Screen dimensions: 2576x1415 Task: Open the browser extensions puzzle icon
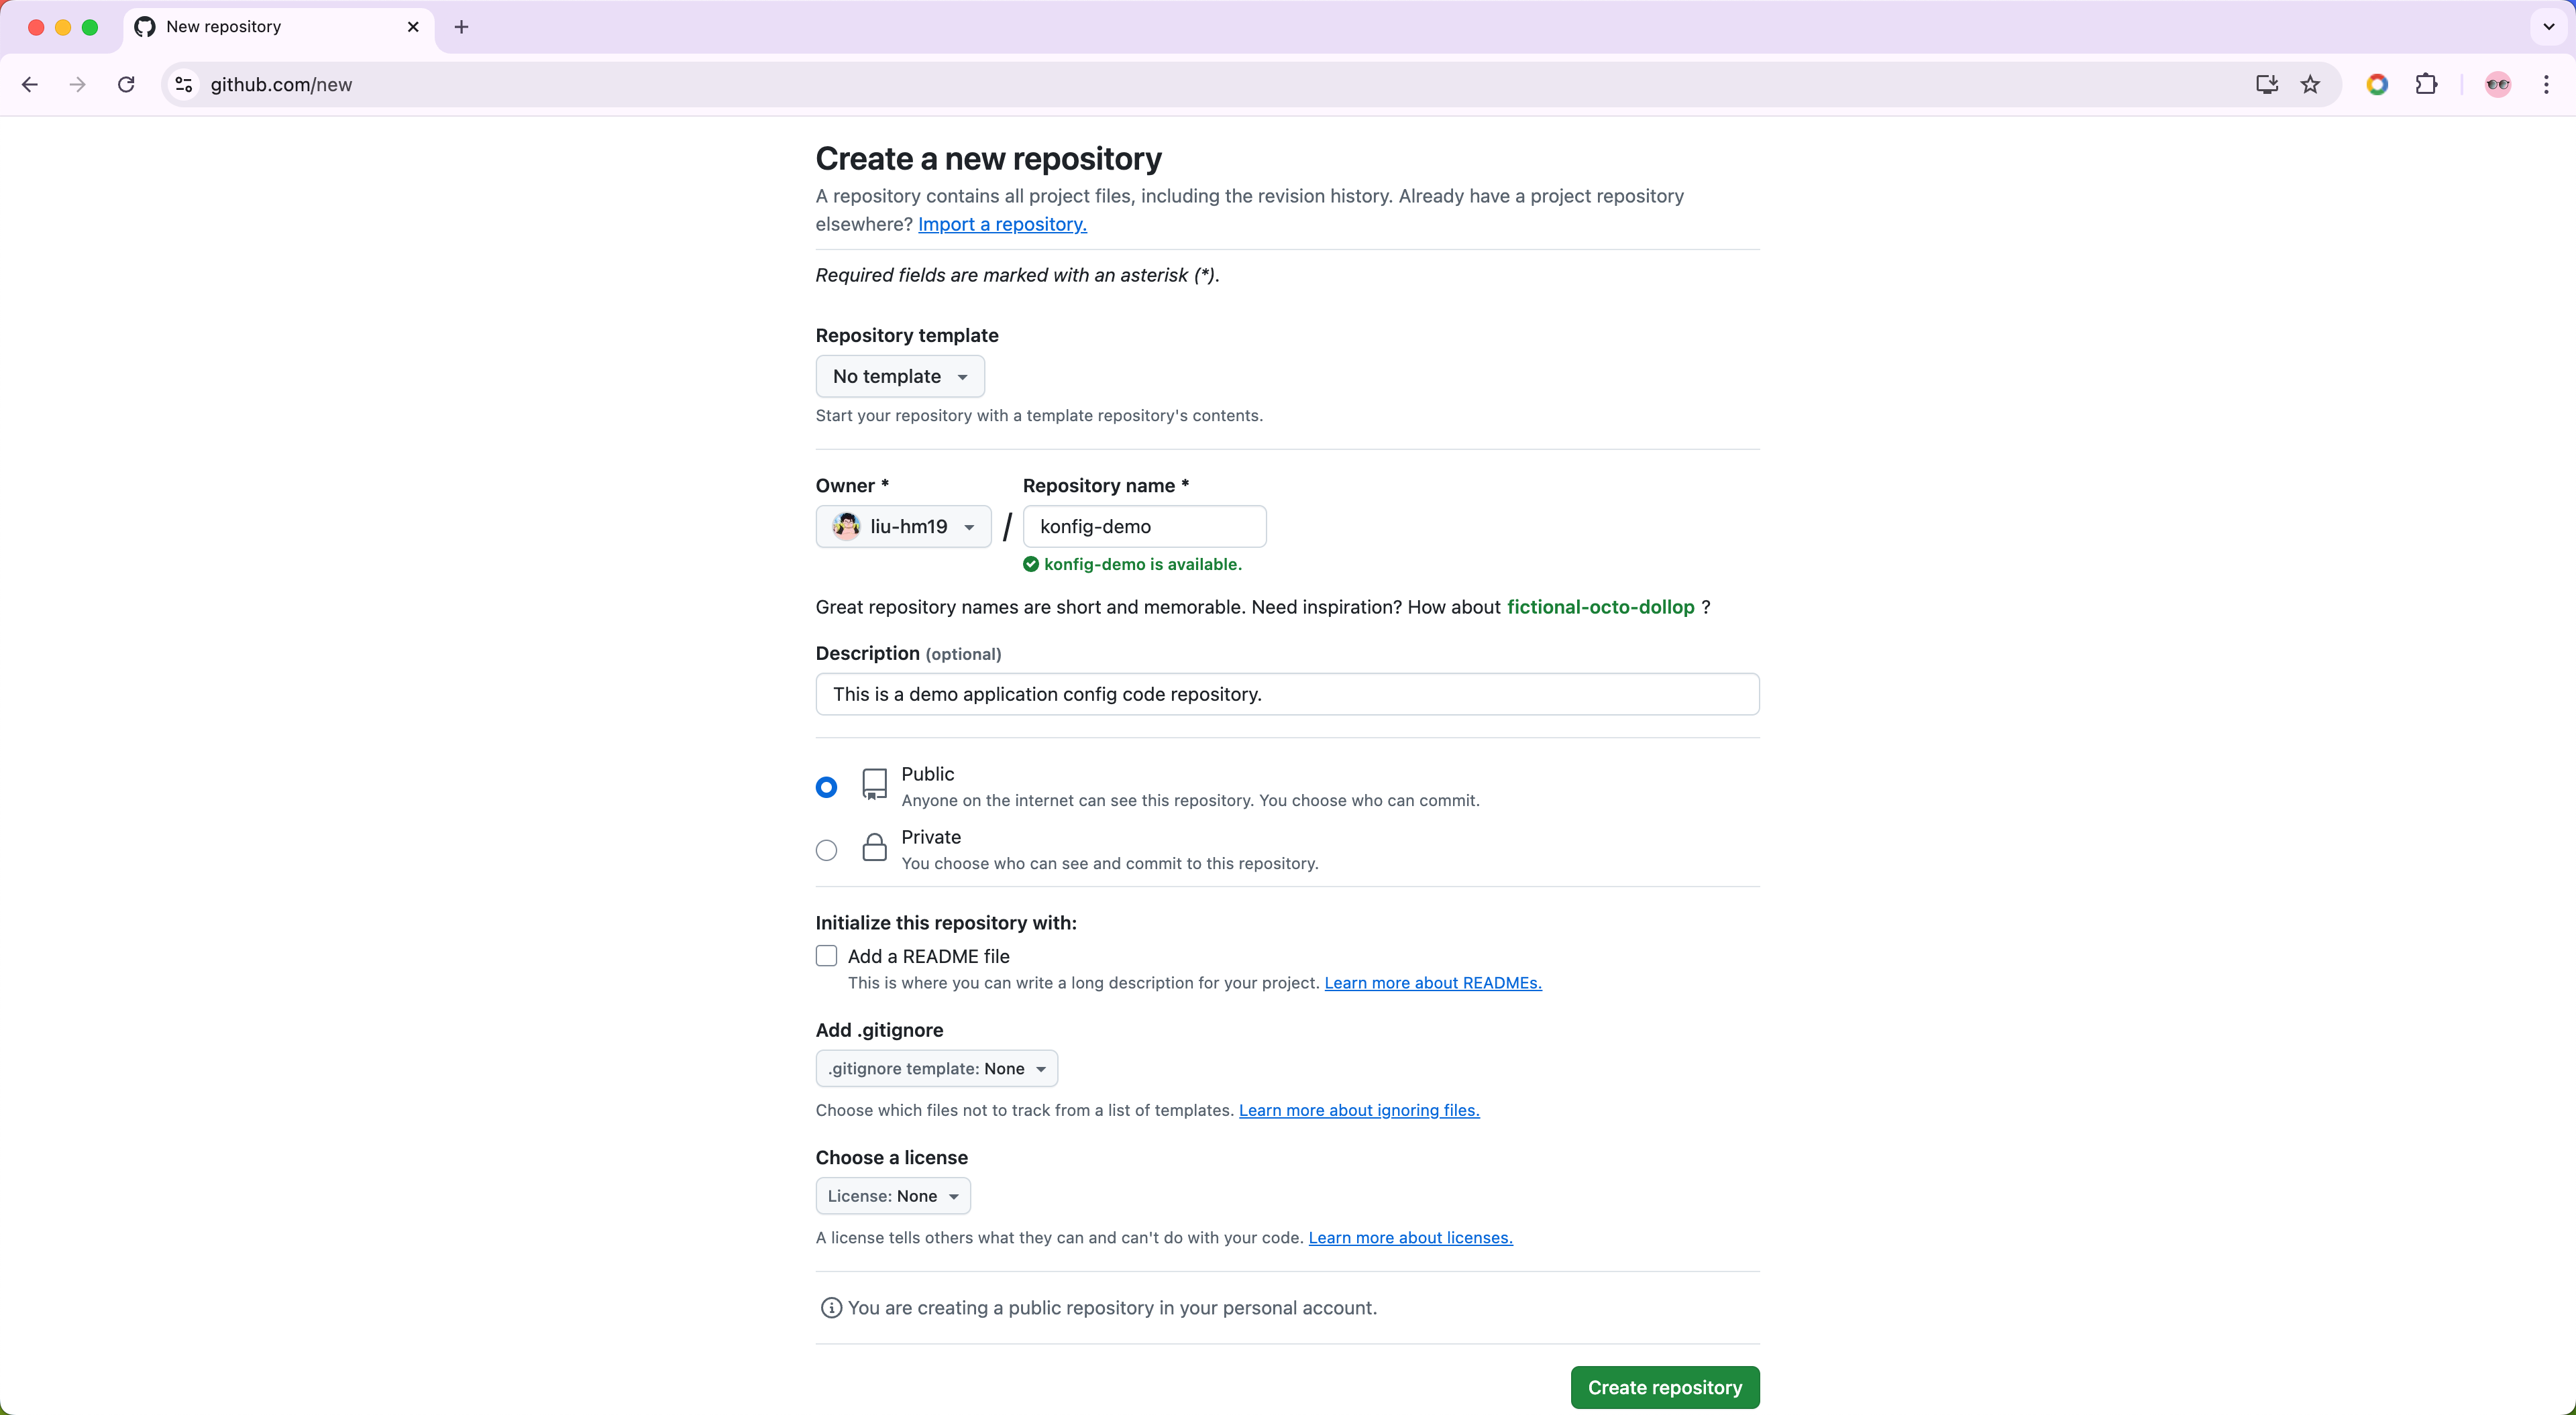(x=2426, y=85)
